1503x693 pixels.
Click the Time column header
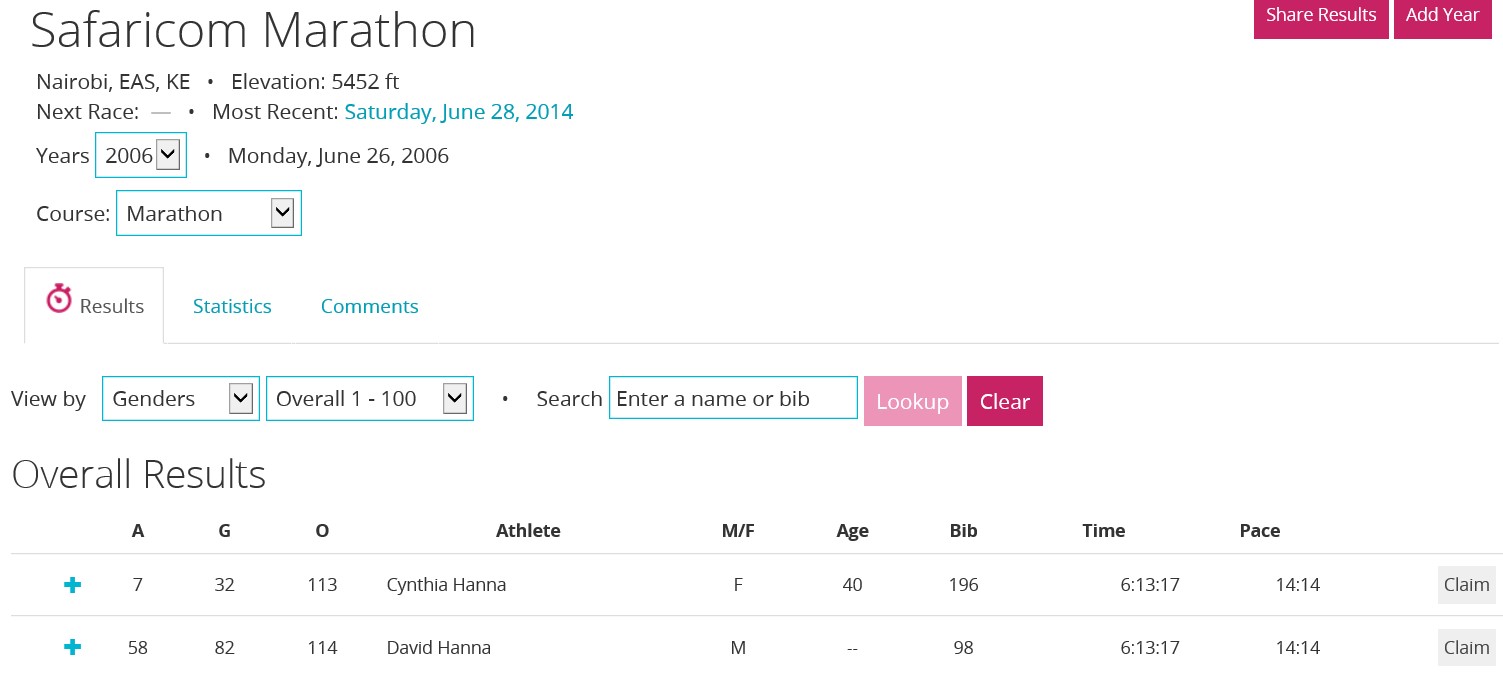tap(1103, 531)
